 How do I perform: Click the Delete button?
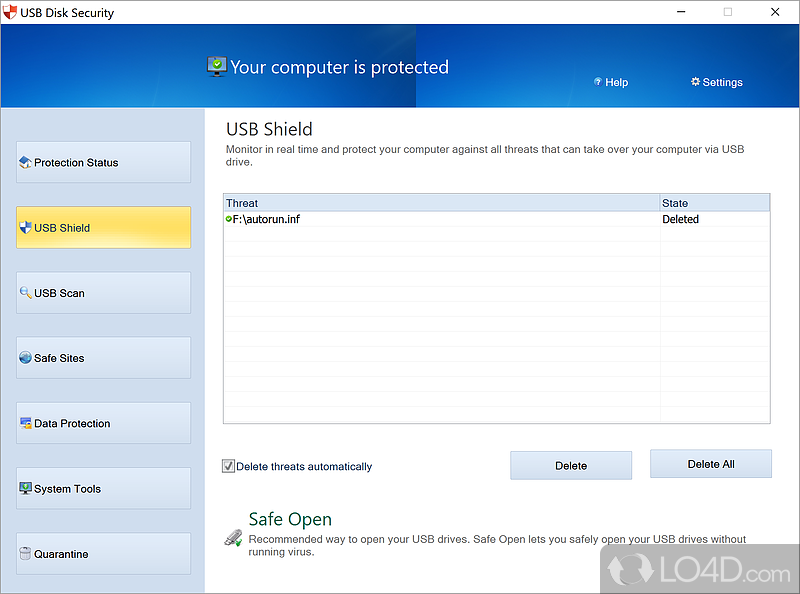coord(571,465)
